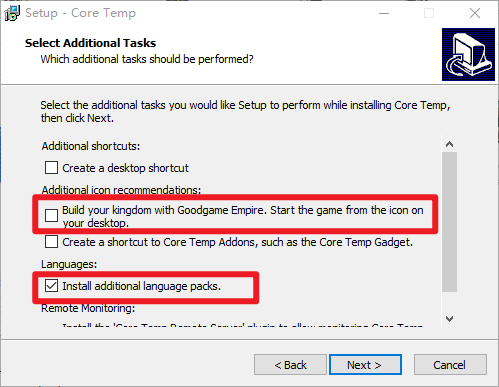The height and width of the screenshot is (387, 499).
Task: Click the Languages section label
Action: click(x=69, y=264)
